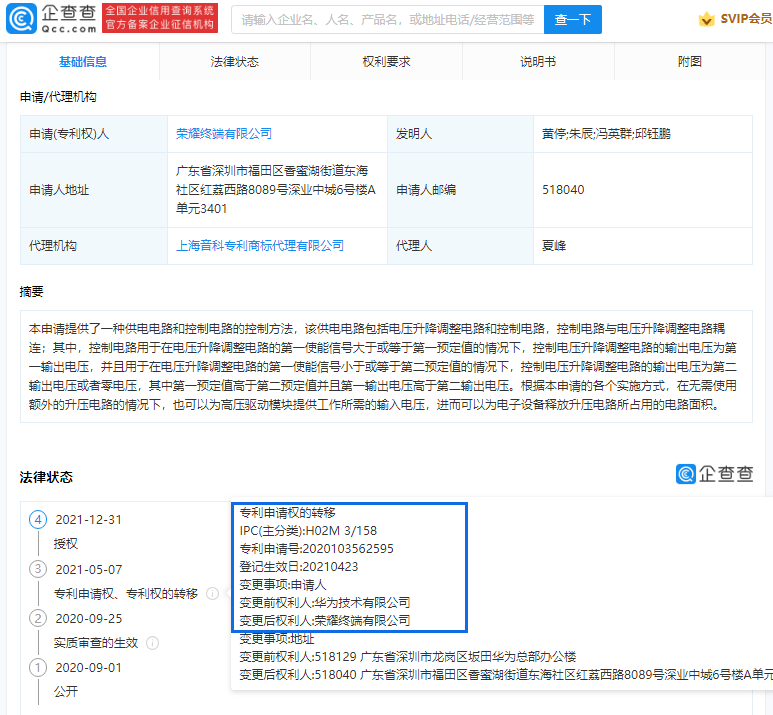Click the 企查查 watermark logo near 法律状态

point(714,474)
